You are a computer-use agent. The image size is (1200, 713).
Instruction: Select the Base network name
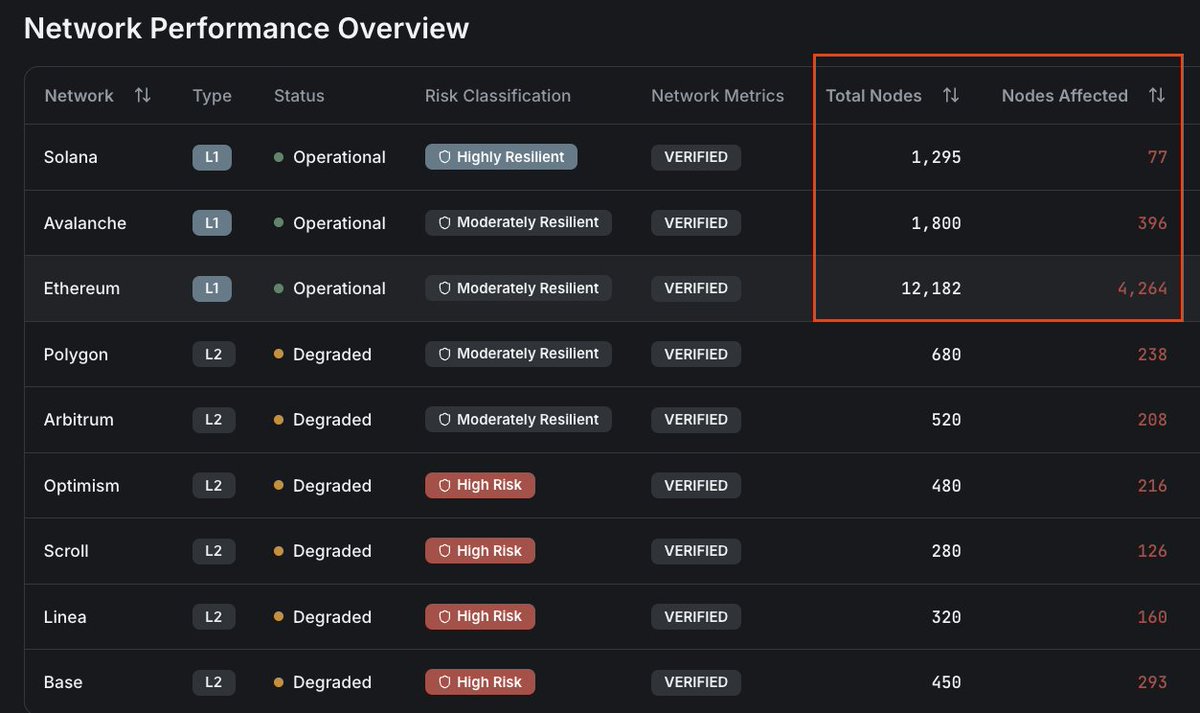pyautogui.click(x=63, y=682)
